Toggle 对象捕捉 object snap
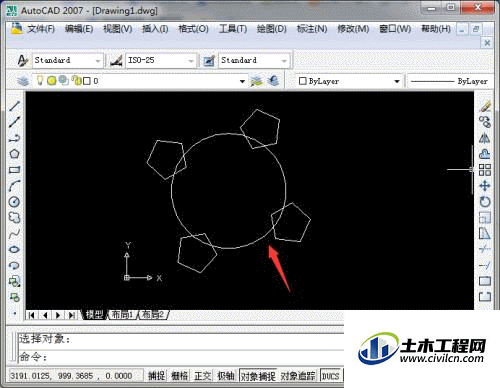The image size is (500, 388). pos(258,376)
